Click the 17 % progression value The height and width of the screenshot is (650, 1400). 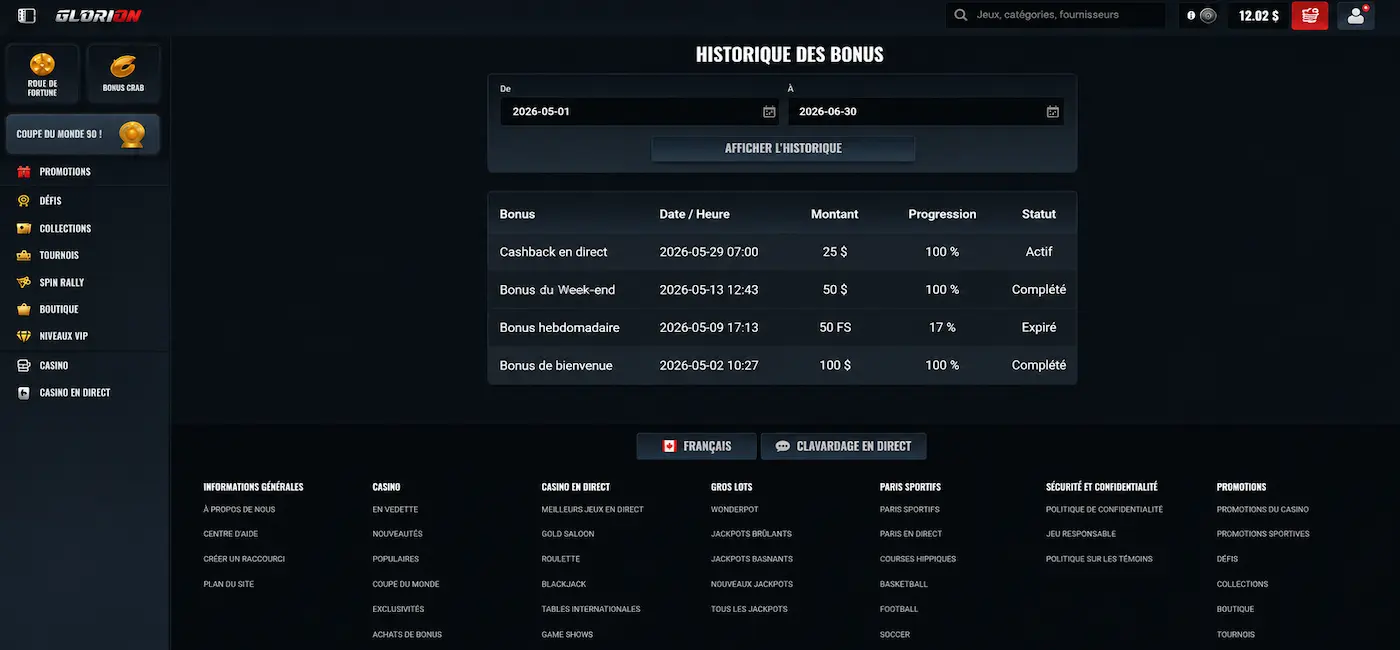pyautogui.click(x=942, y=328)
